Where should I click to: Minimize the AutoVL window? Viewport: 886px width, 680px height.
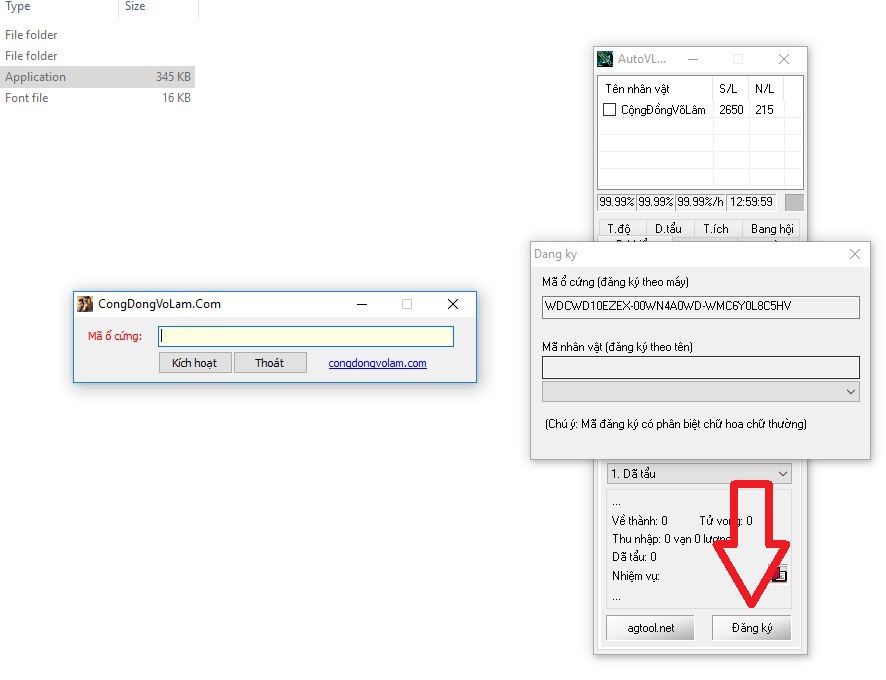692,59
